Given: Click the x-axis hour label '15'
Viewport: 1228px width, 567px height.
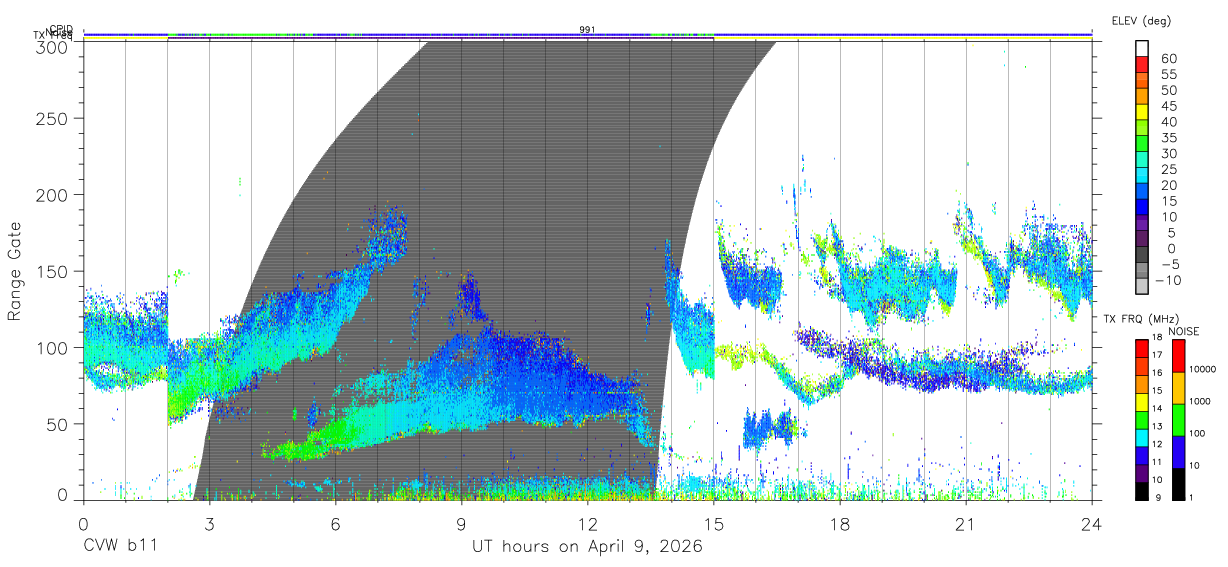Looking at the screenshot, I should pyautogui.click(x=713, y=523).
